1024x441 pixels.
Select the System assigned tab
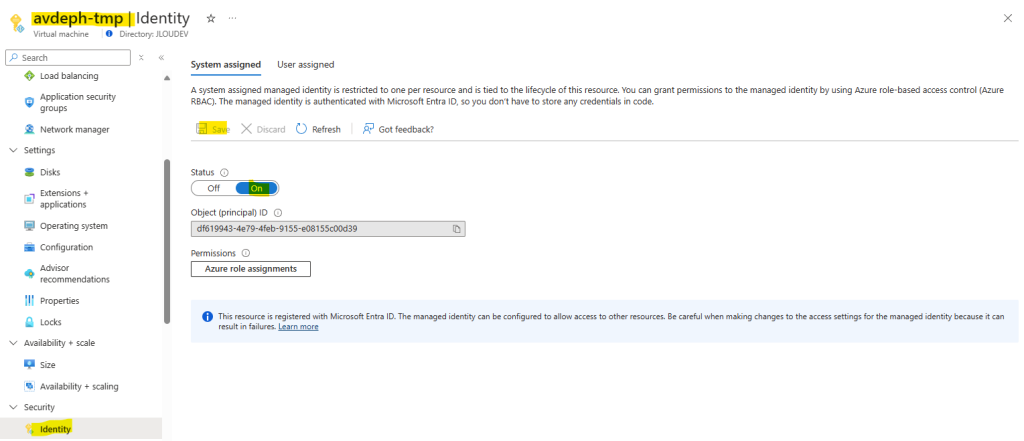pyautogui.click(x=226, y=65)
